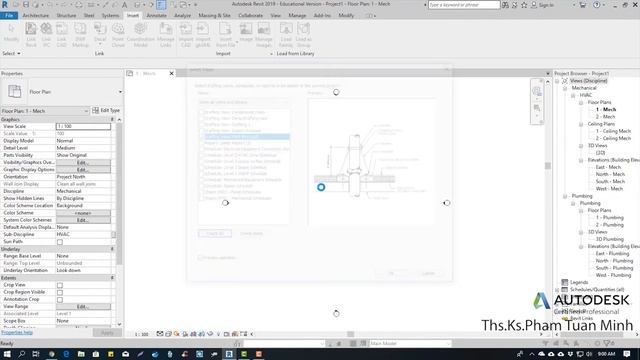Open the File tab
Image resolution: width=640 pixels, height=360 pixels.
9,16
